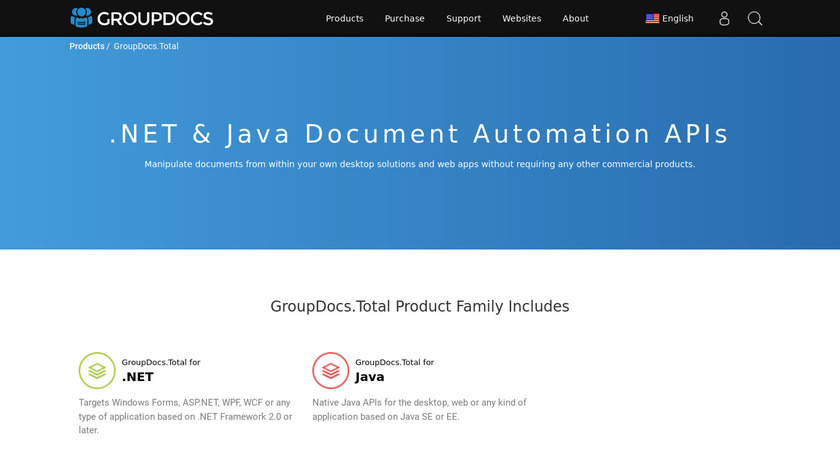Screen dimensions: 840x472
Task: Open the English language selector
Action: [x=670, y=18]
